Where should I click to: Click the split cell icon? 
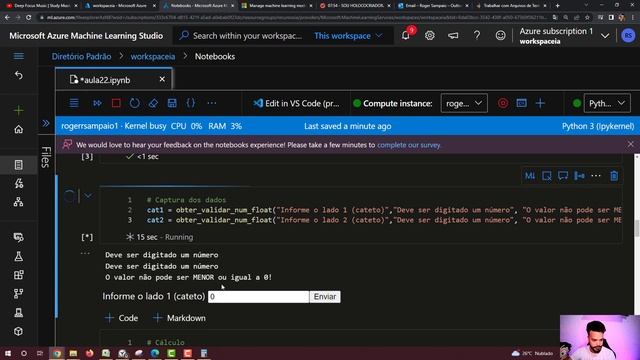(x=579, y=176)
